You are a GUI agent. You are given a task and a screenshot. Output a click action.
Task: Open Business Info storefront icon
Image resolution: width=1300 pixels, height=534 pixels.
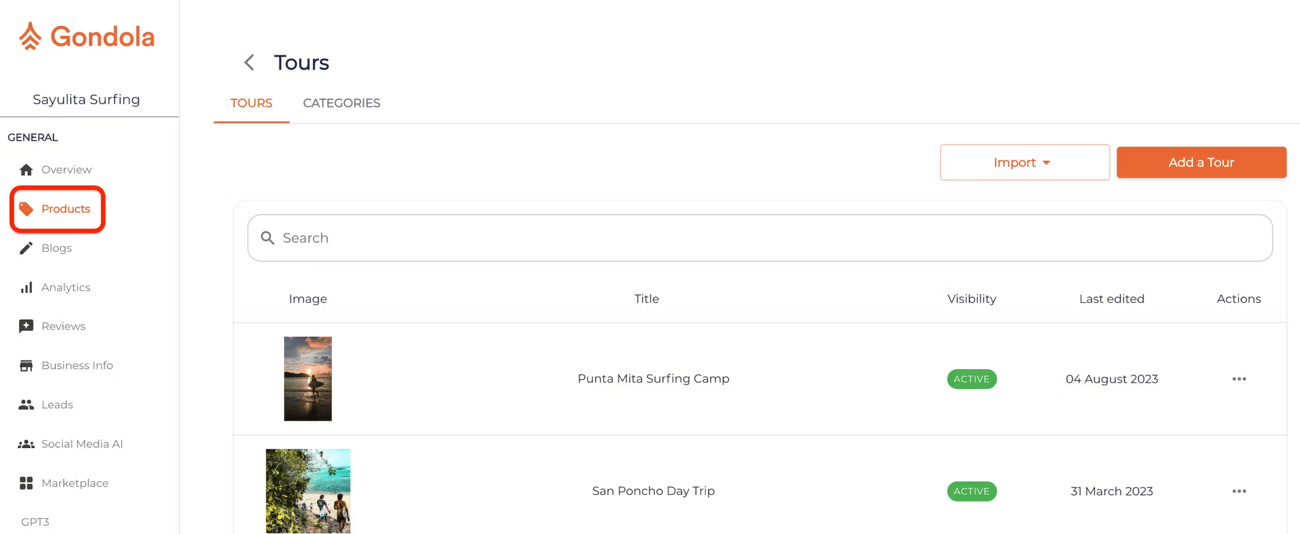(x=26, y=366)
